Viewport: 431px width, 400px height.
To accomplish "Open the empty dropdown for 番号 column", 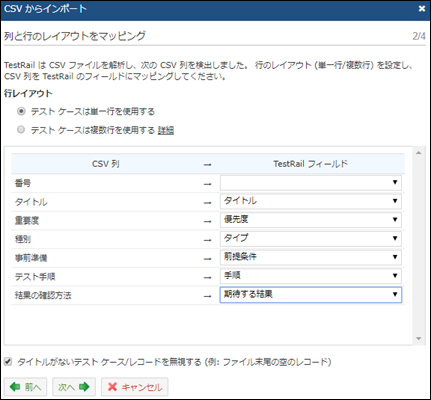I will 311,183.
